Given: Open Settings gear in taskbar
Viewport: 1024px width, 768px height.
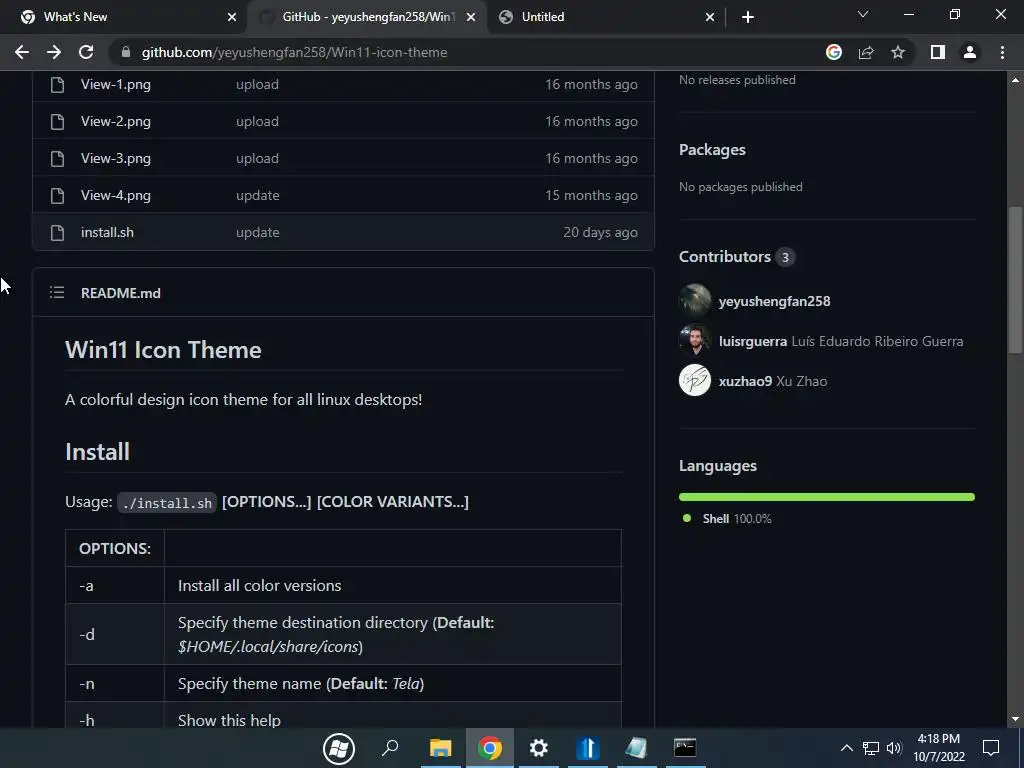Looking at the screenshot, I should tap(539, 748).
